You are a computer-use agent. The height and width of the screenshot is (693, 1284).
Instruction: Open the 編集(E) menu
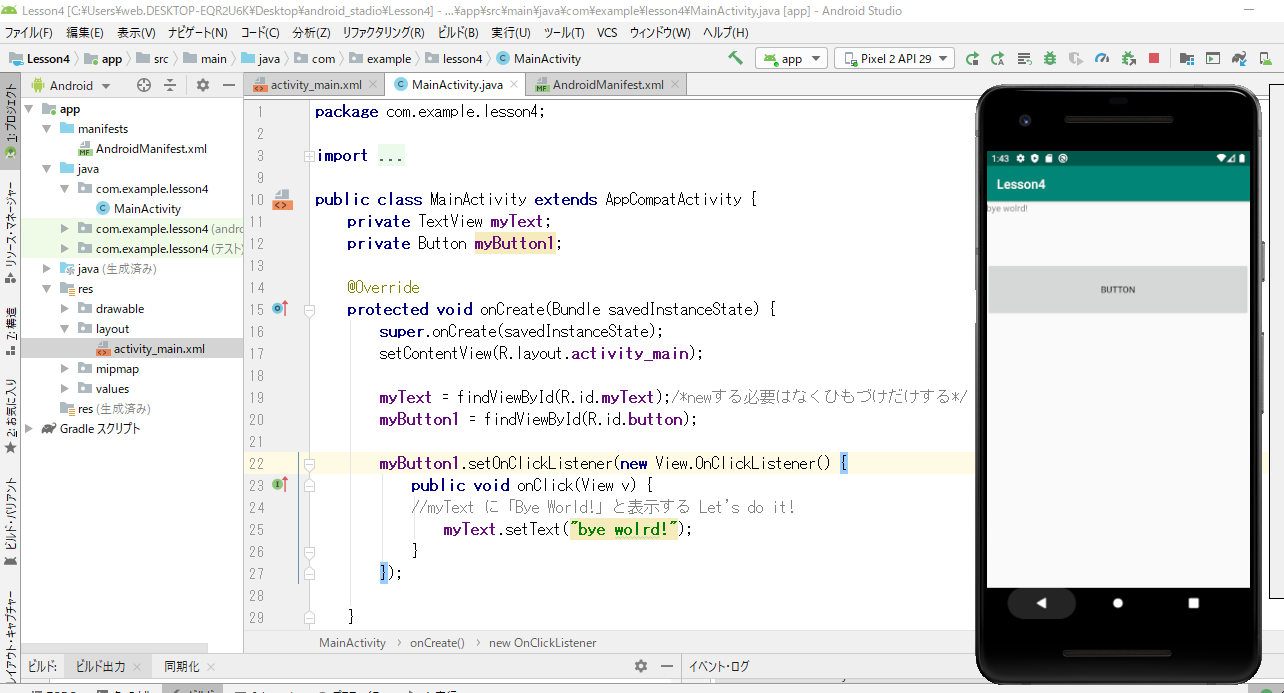point(85,32)
